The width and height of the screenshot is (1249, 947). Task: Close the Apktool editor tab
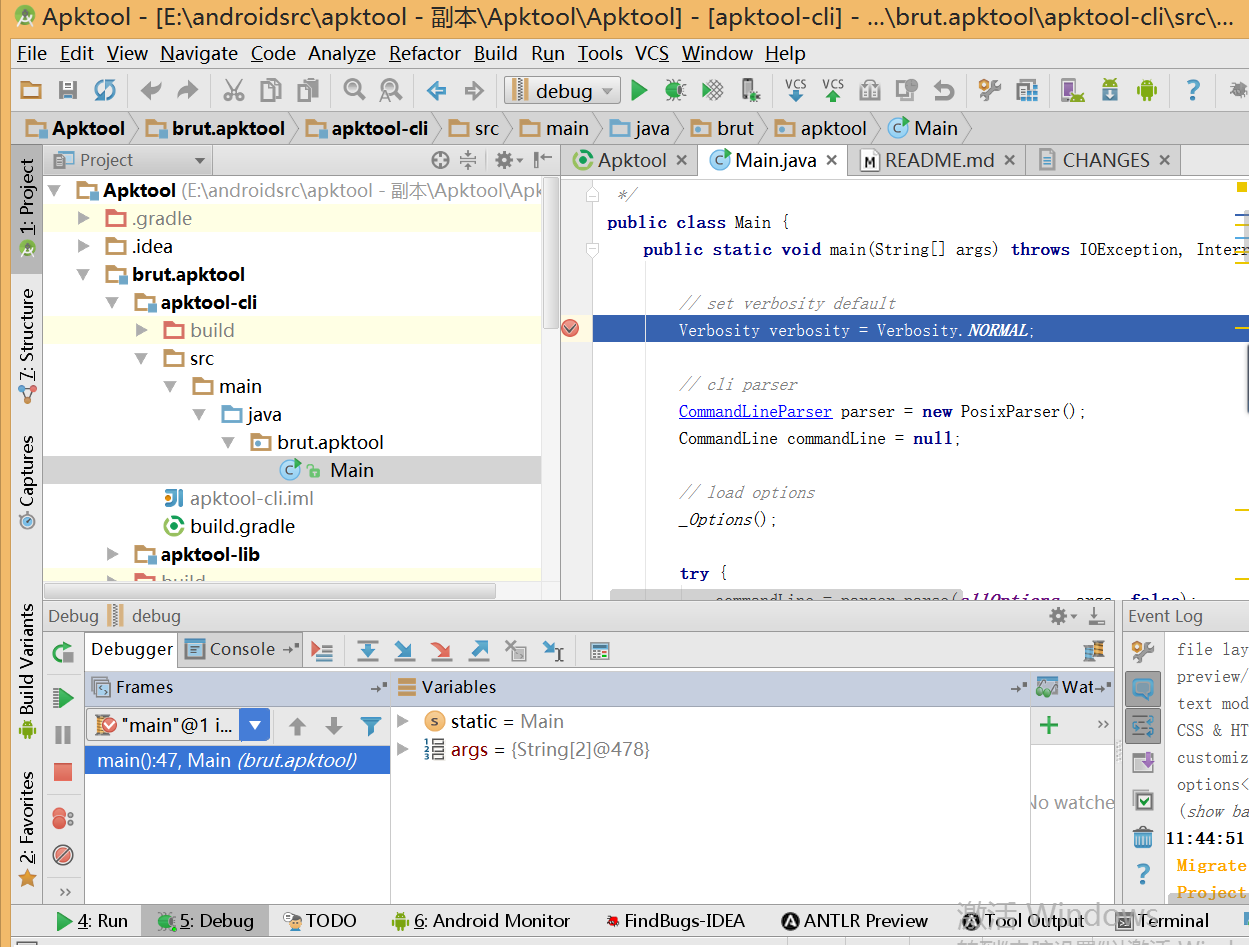pos(681,160)
